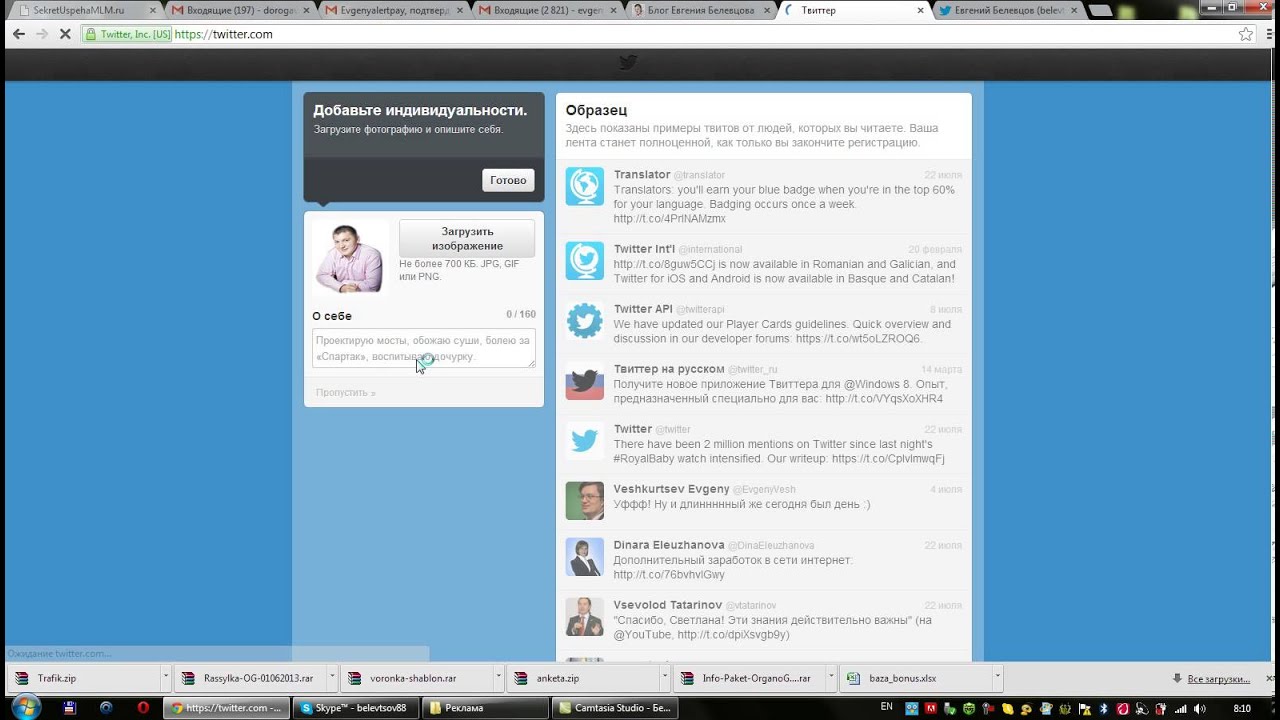Open the Veshkurtsev Evgeny profile name
Screen dimensions: 1280x720
(672, 489)
